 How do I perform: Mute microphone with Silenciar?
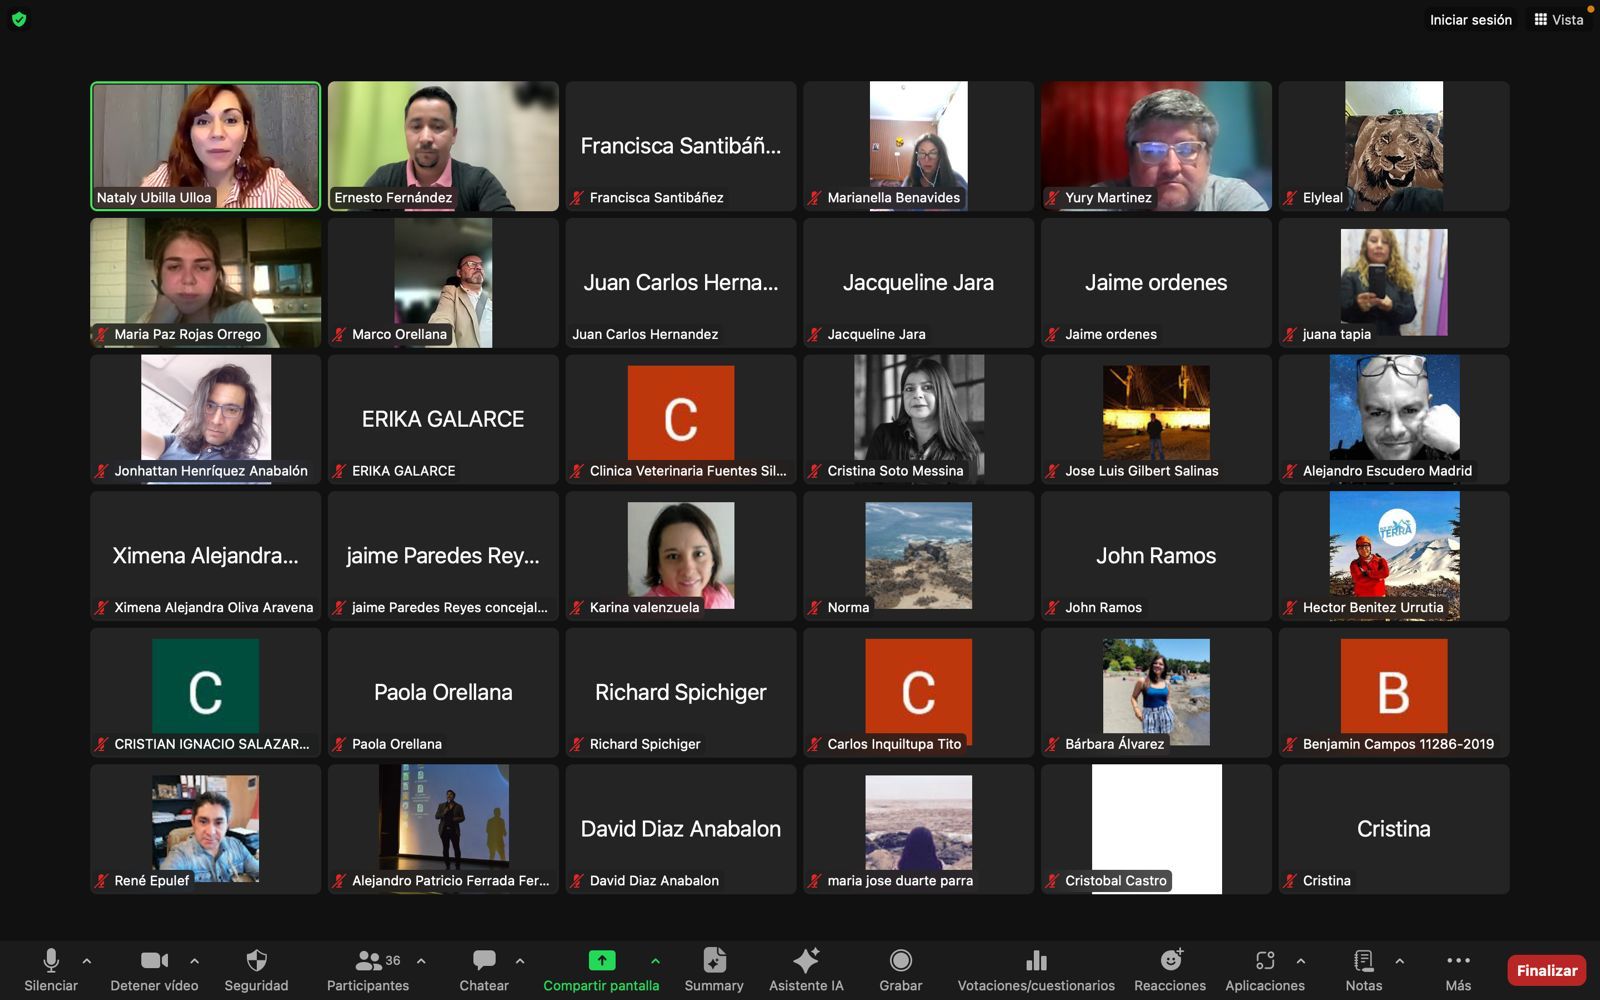pyautogui.click(x=51, y=961)
